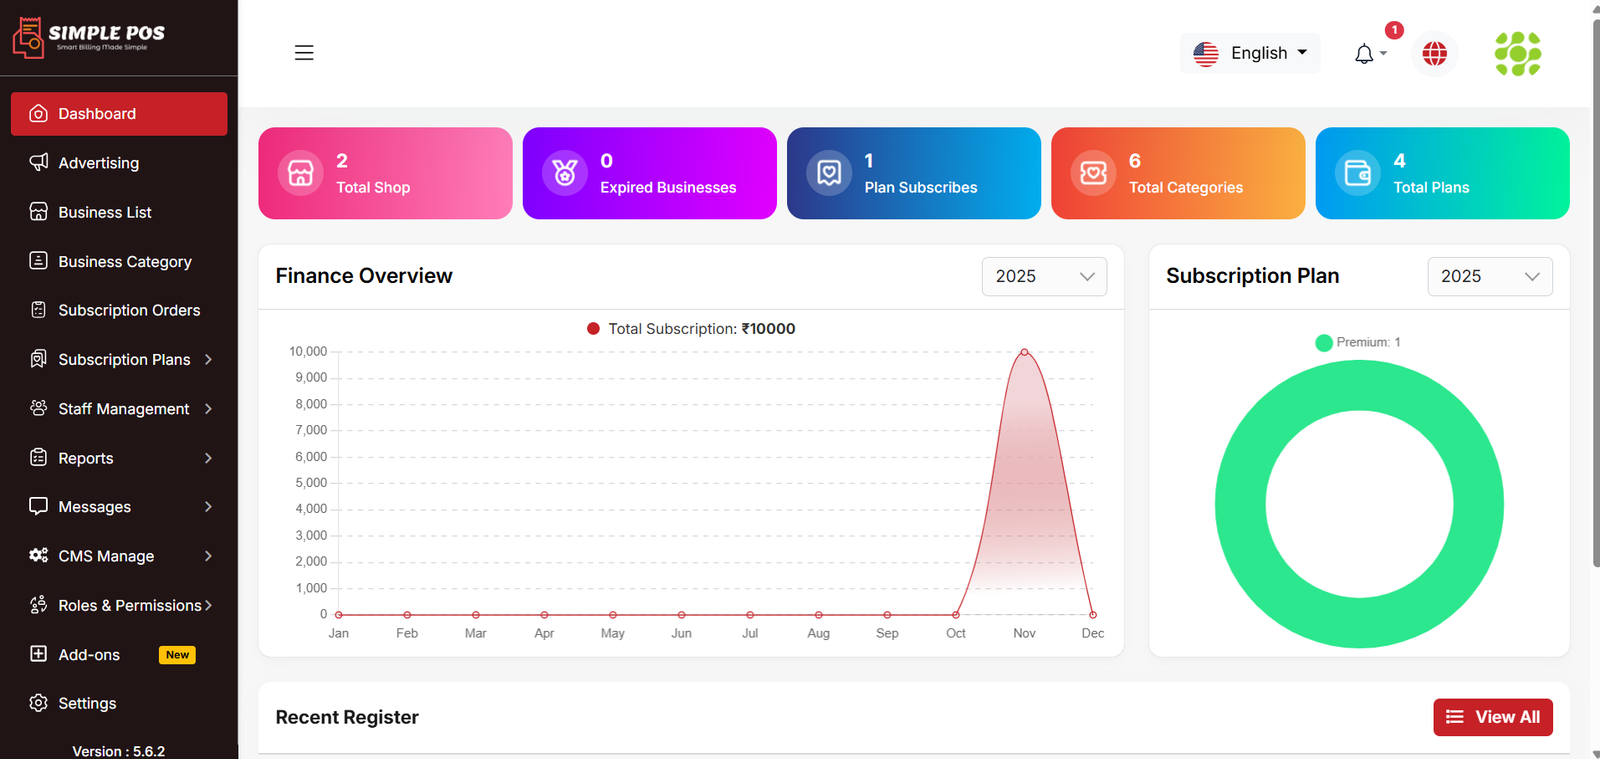The image size is (1600, 759).
Task: Toggle the Premium legend in Subscription Plan
Action: pos(1358,342)
